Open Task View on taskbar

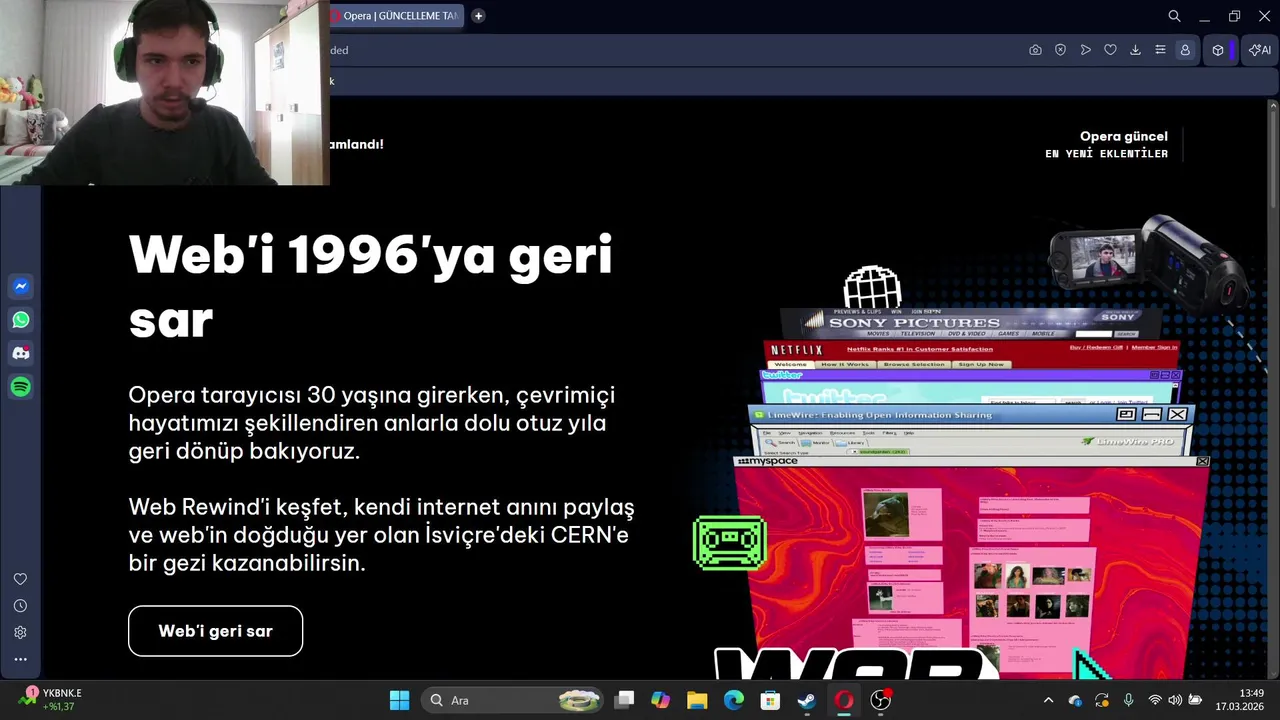[x=624, y=700]
